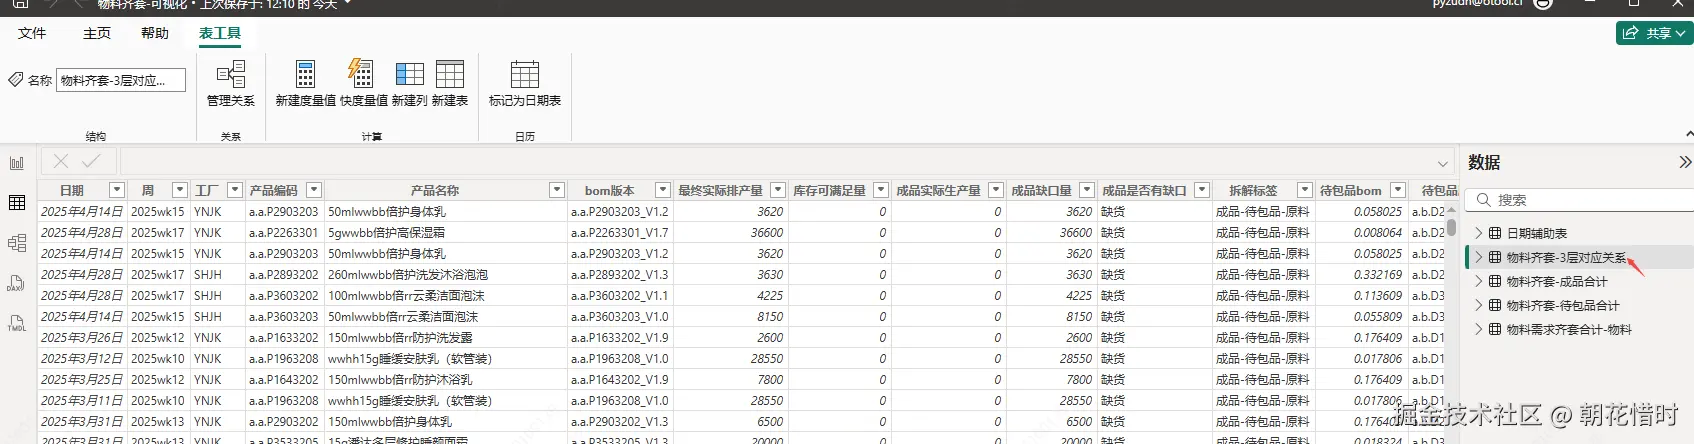
Task: Click the 新建列 new column icon
Action: click(410, 75)
